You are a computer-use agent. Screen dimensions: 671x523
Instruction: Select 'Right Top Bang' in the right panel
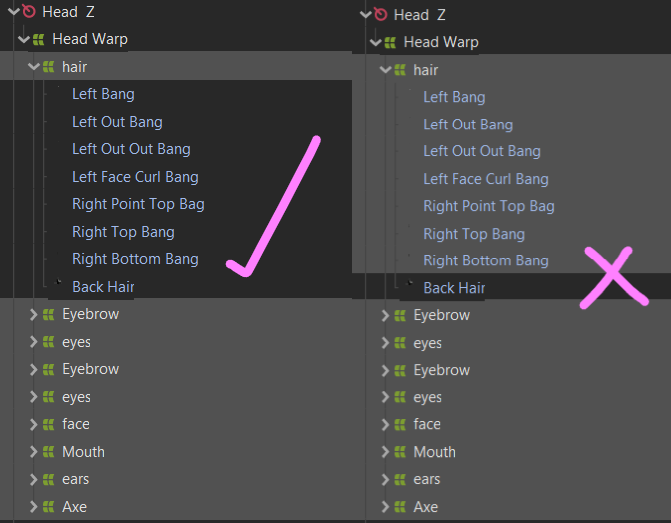474,234
